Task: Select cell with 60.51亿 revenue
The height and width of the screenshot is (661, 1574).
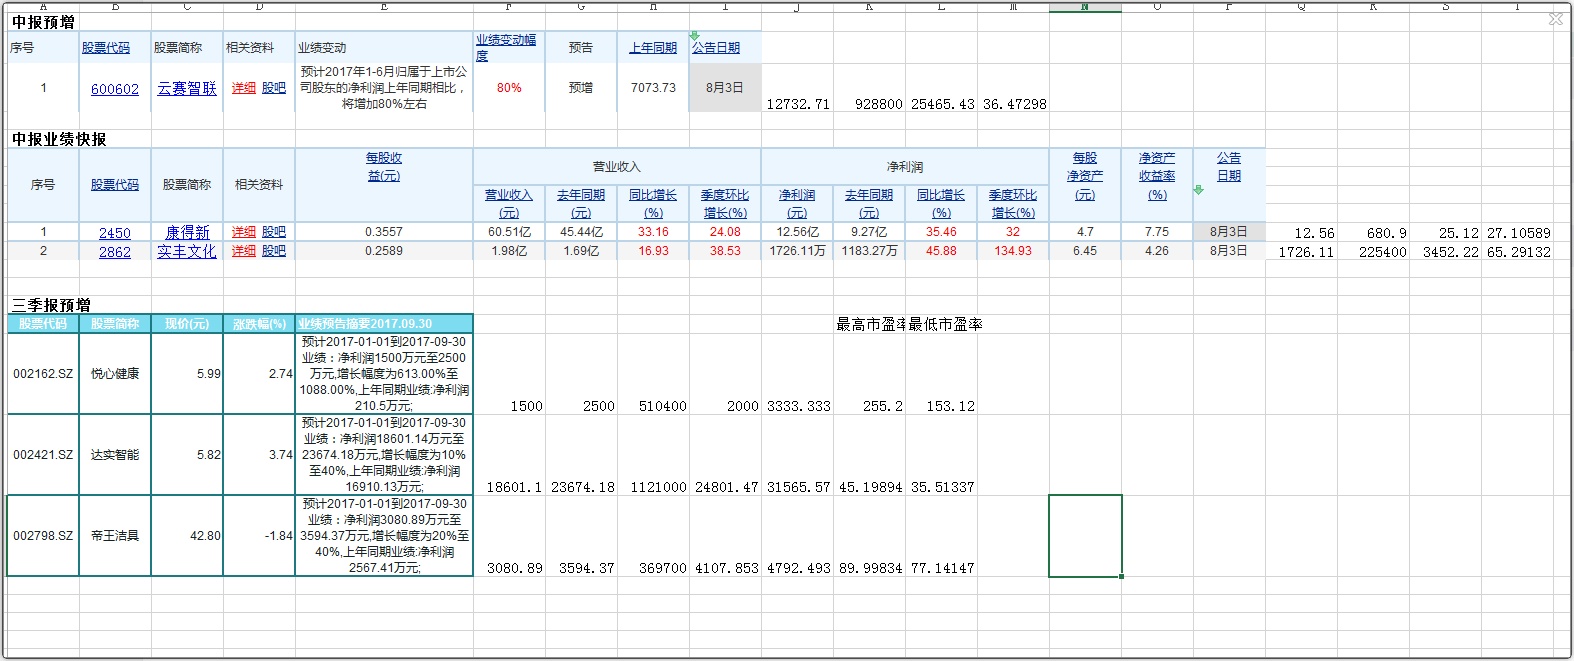Action: point(509,232)
